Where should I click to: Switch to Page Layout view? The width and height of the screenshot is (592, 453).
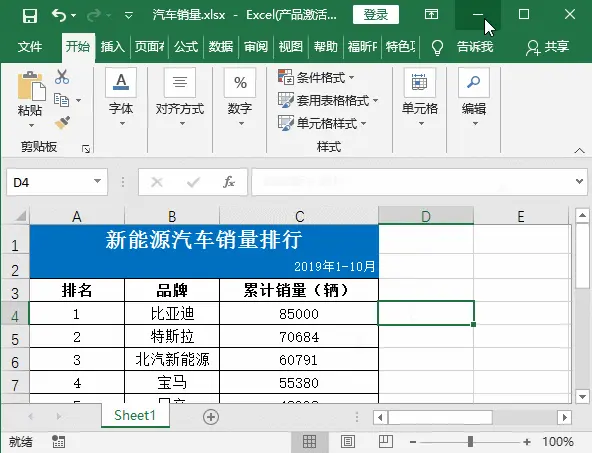348,441
